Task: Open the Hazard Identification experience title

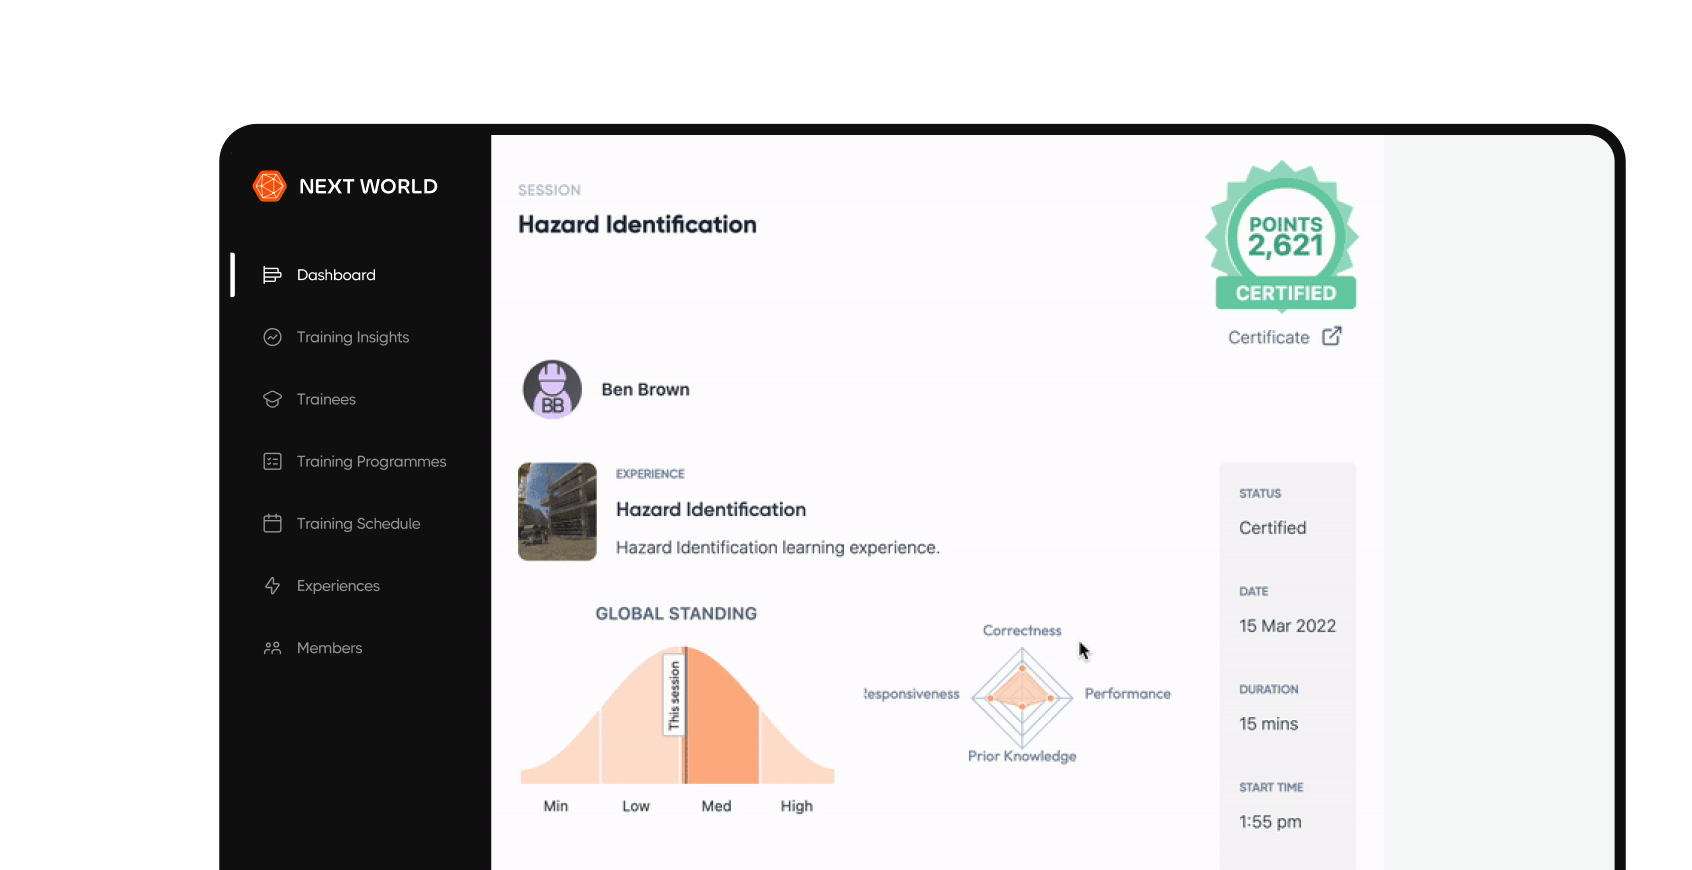Action: point(711,509)
